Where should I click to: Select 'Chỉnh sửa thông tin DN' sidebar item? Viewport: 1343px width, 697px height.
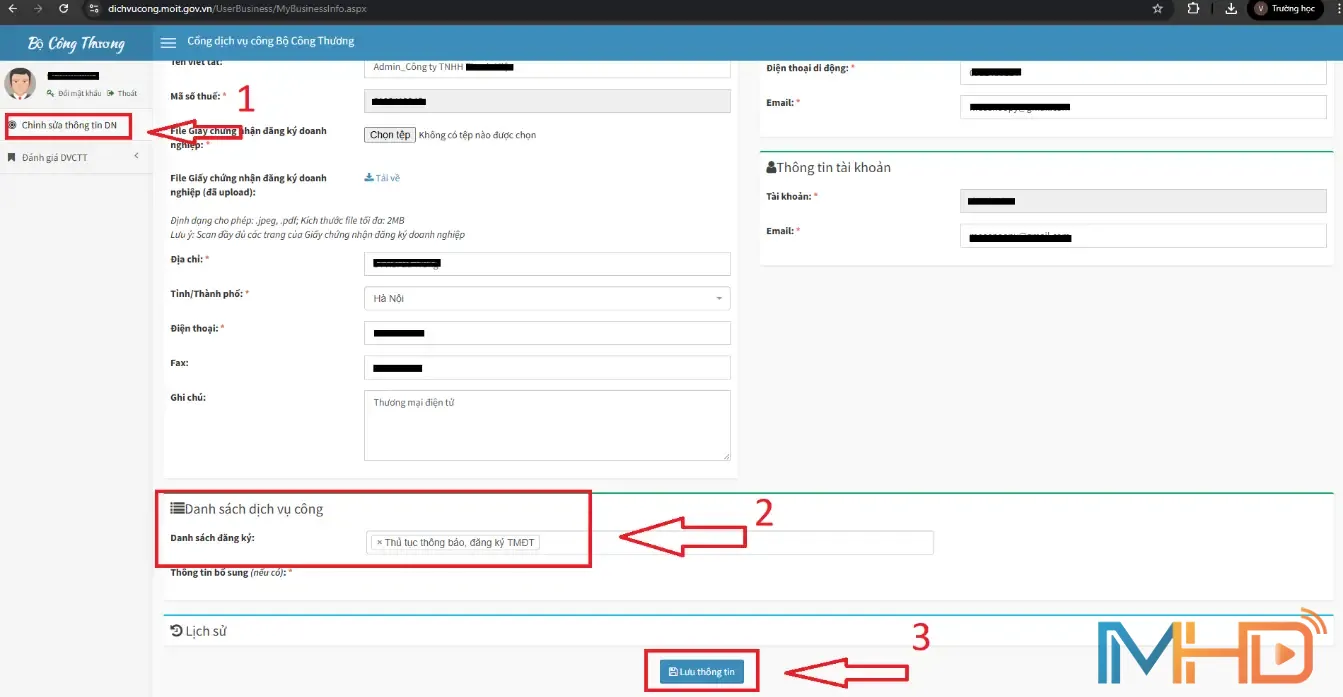click(x=69, y=125)
